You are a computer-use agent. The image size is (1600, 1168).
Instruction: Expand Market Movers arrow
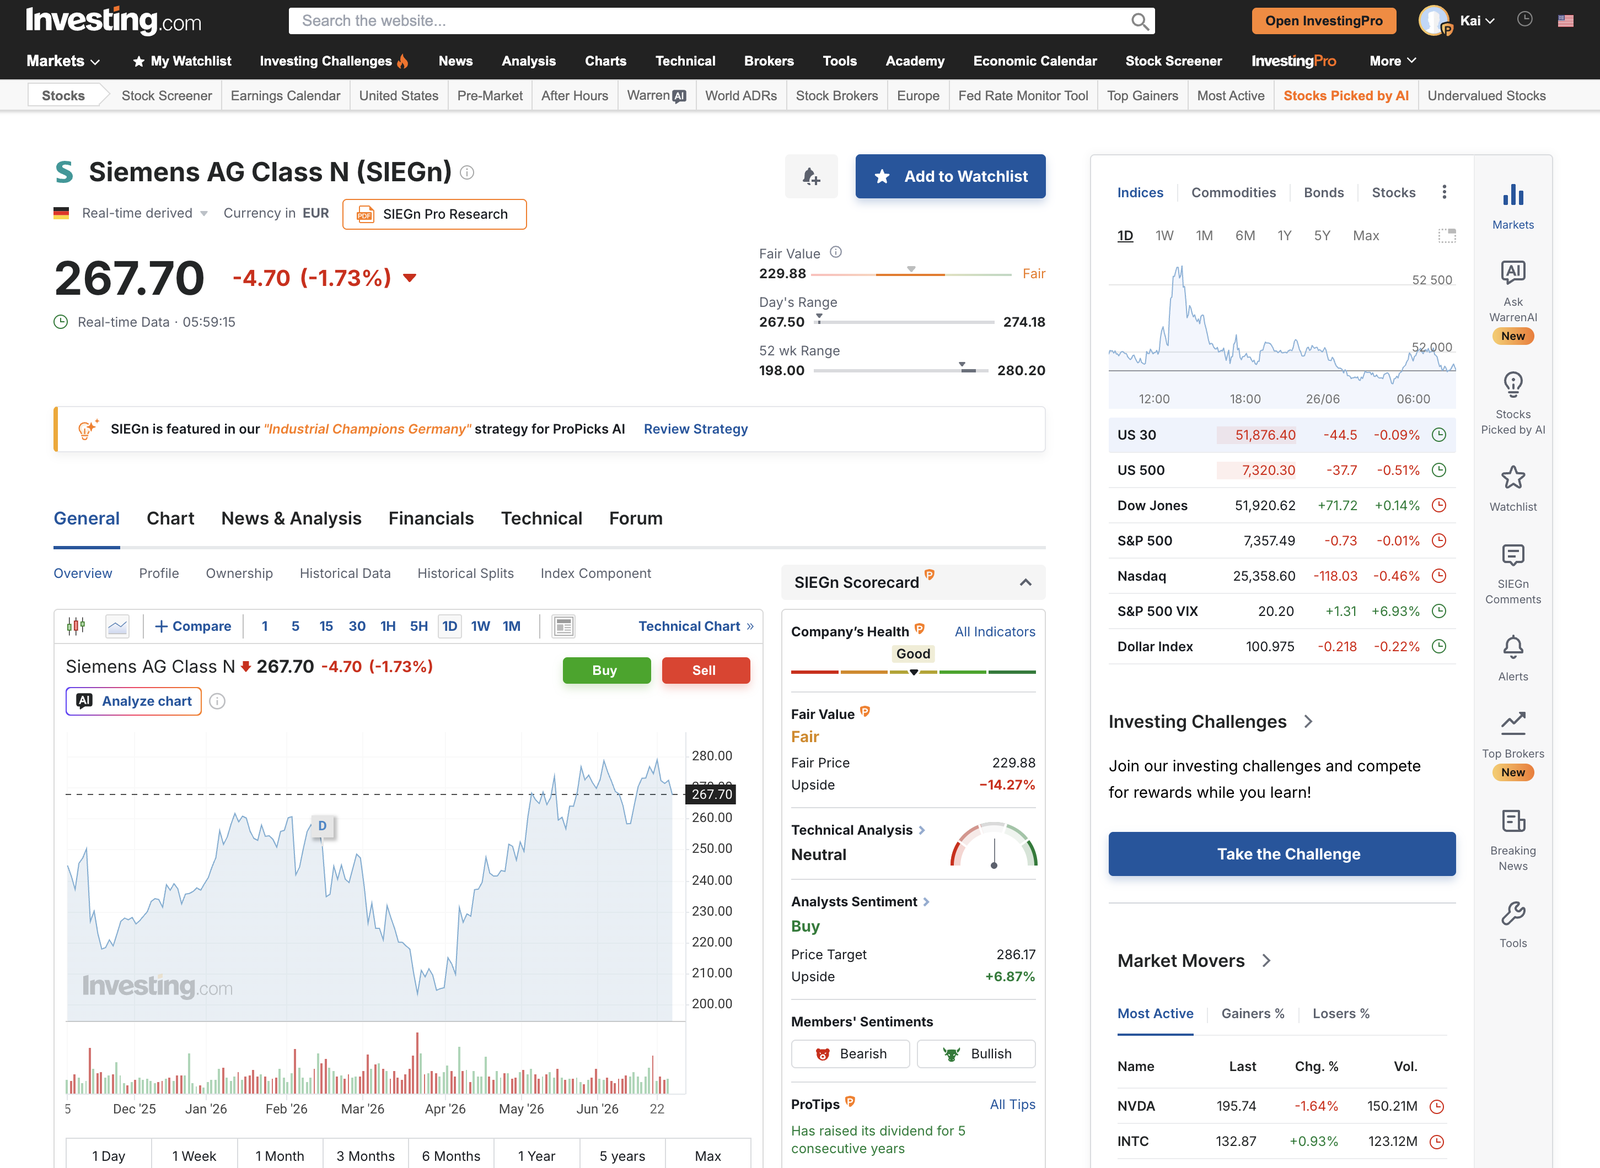click(1266, 961)
